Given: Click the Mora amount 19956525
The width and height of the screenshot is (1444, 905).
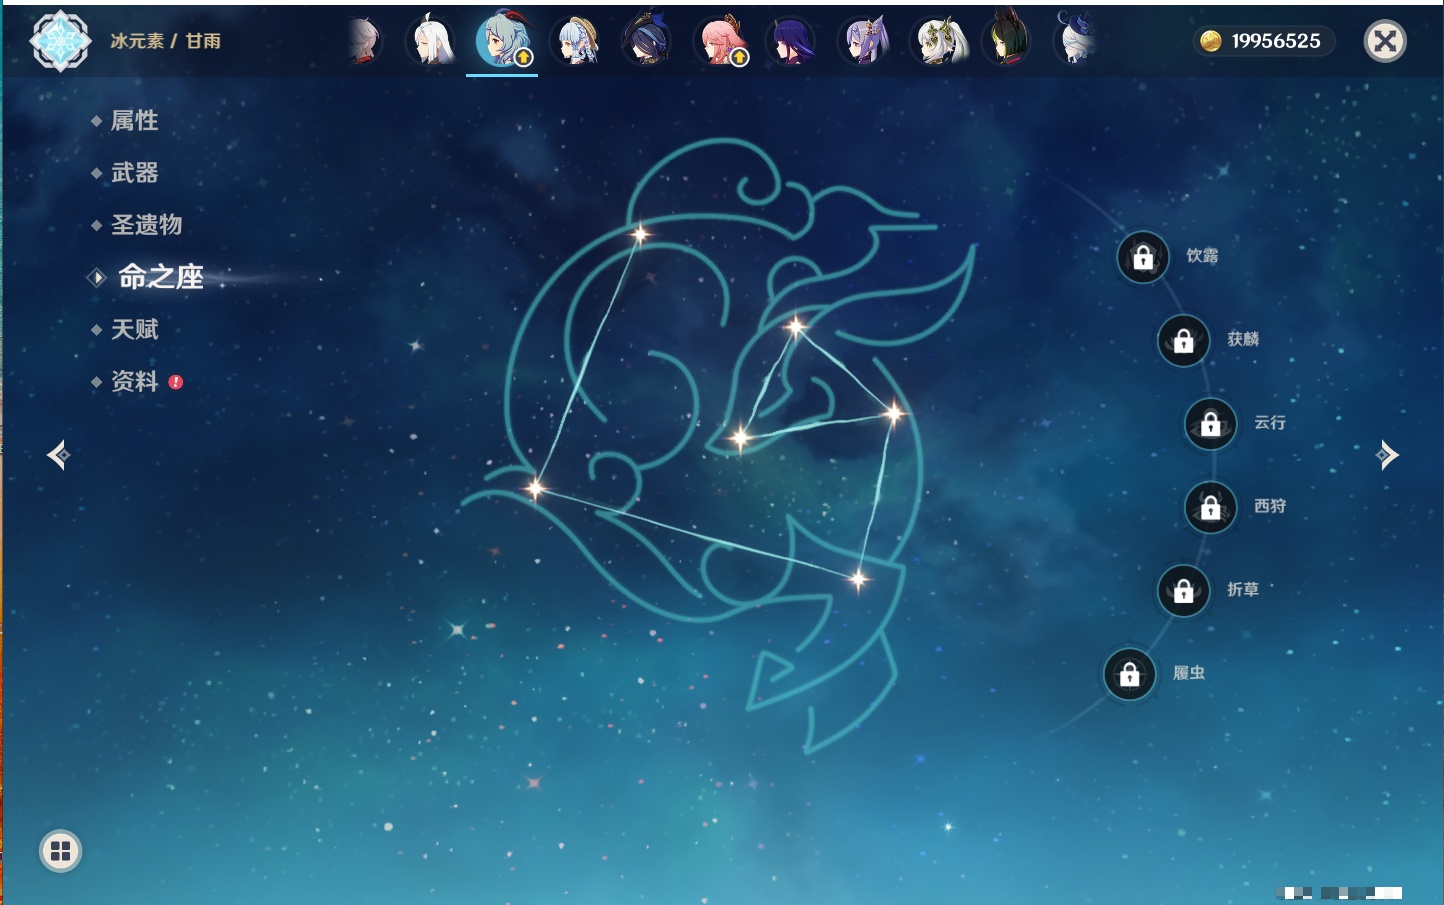Looking at the screenshot, I should click(1276, 41).
